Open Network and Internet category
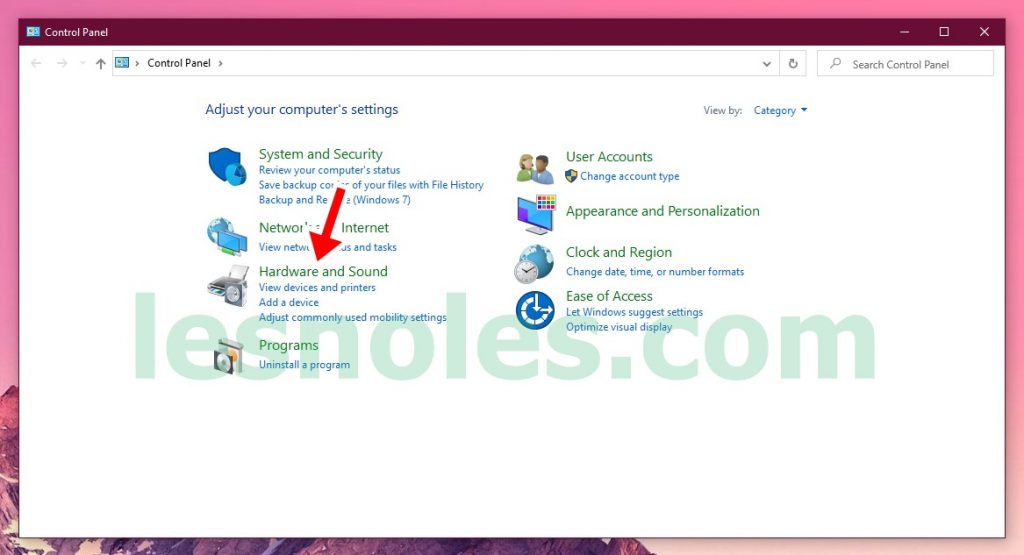The height and width of the screenshot is (555, 1024). coord(324,227)
